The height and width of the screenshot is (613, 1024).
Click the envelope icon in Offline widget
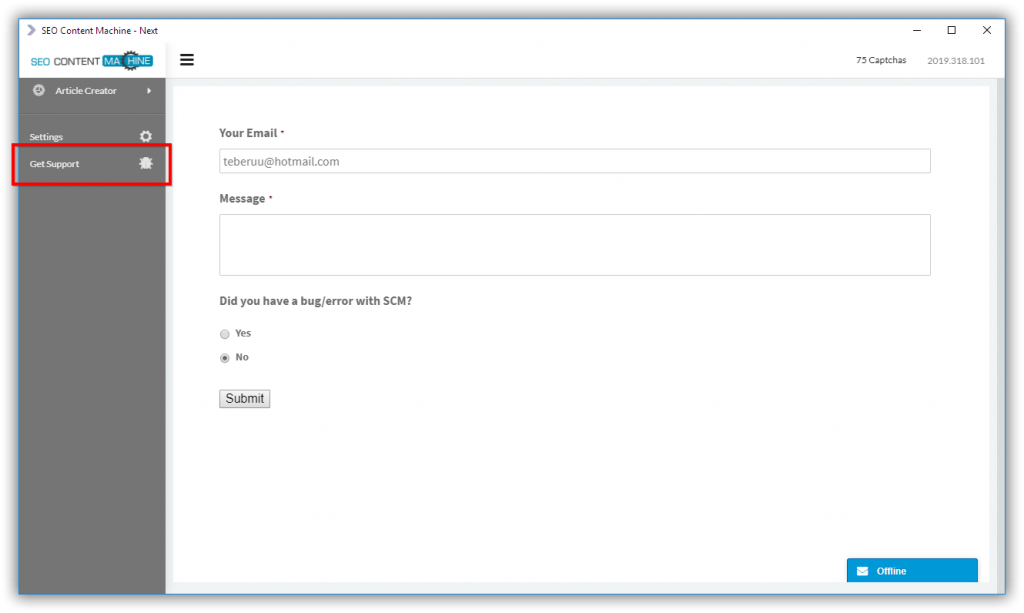(863, 571)
